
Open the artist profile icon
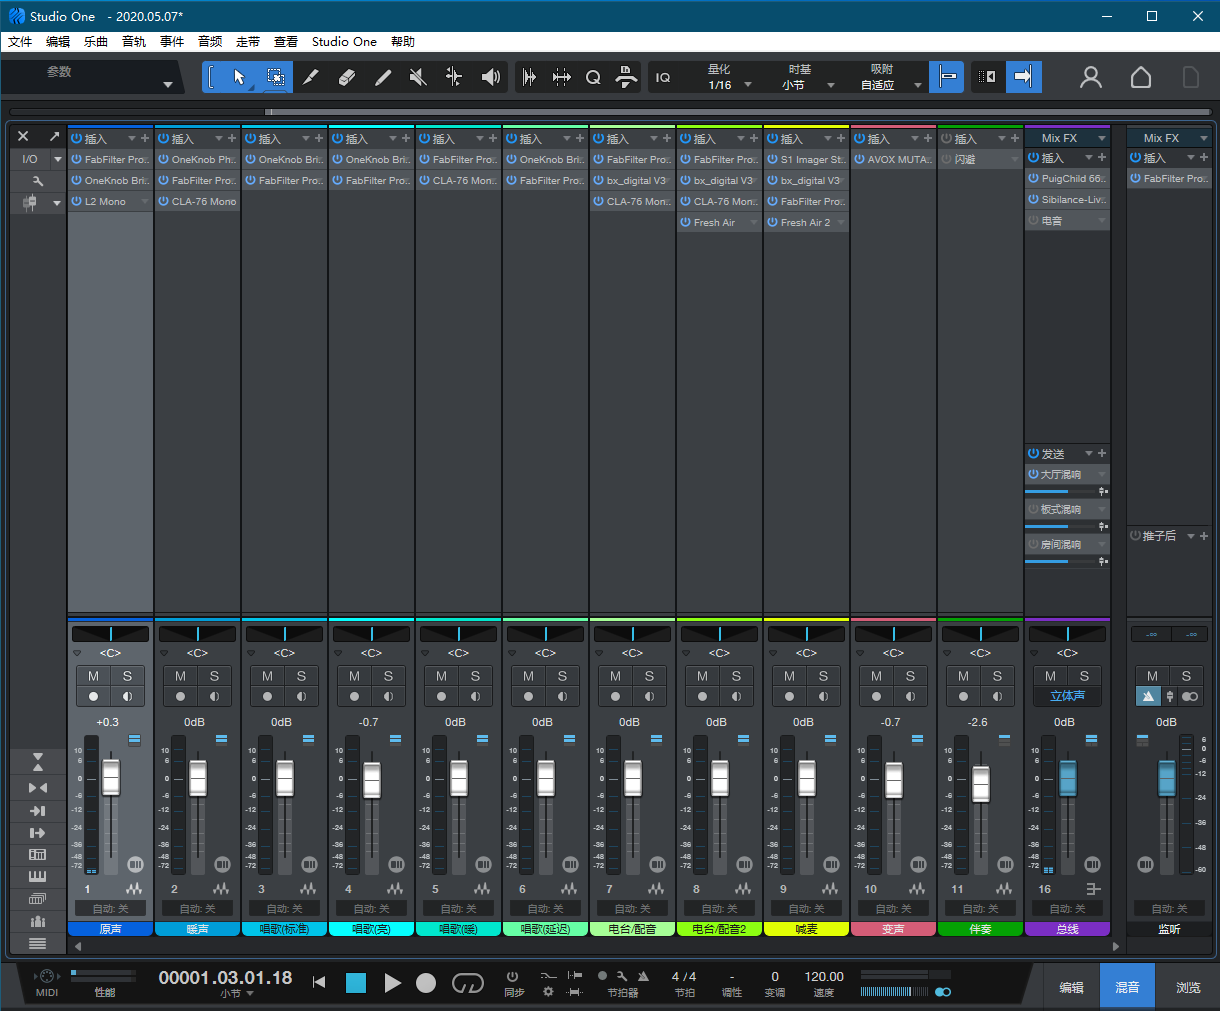1091,77
